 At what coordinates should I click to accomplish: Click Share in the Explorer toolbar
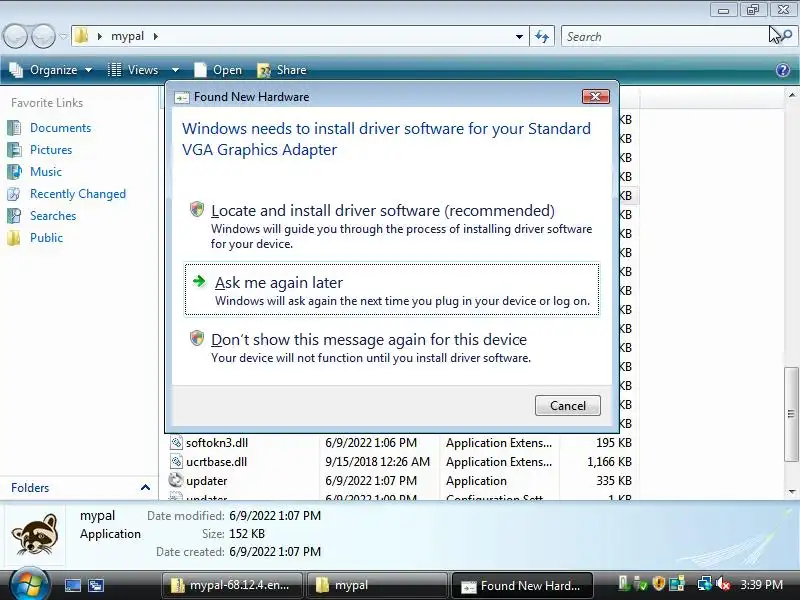click(282, 70)
